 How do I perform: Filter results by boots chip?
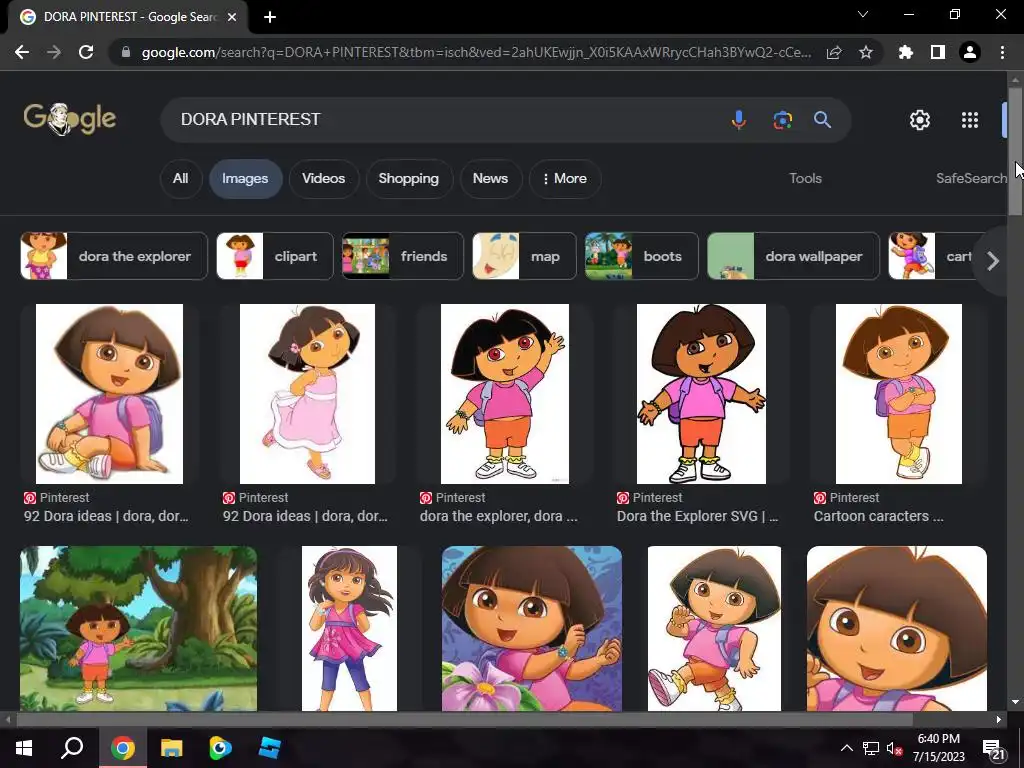click(x=641, y=256)
